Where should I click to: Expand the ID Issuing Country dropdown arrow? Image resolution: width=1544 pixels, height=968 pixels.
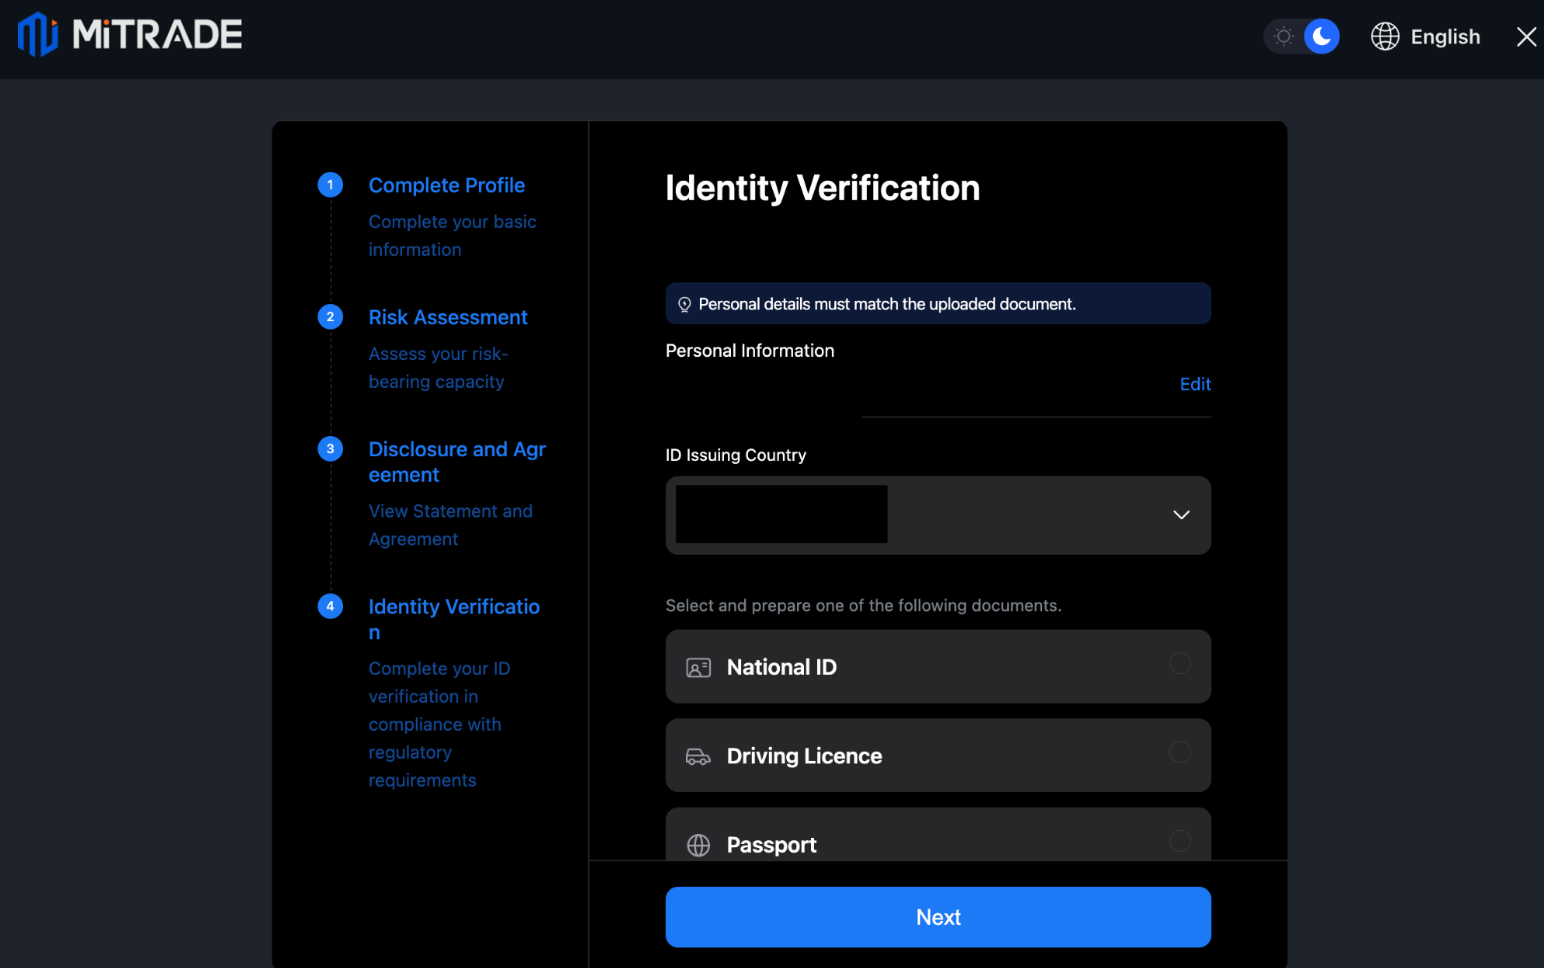1181,515
